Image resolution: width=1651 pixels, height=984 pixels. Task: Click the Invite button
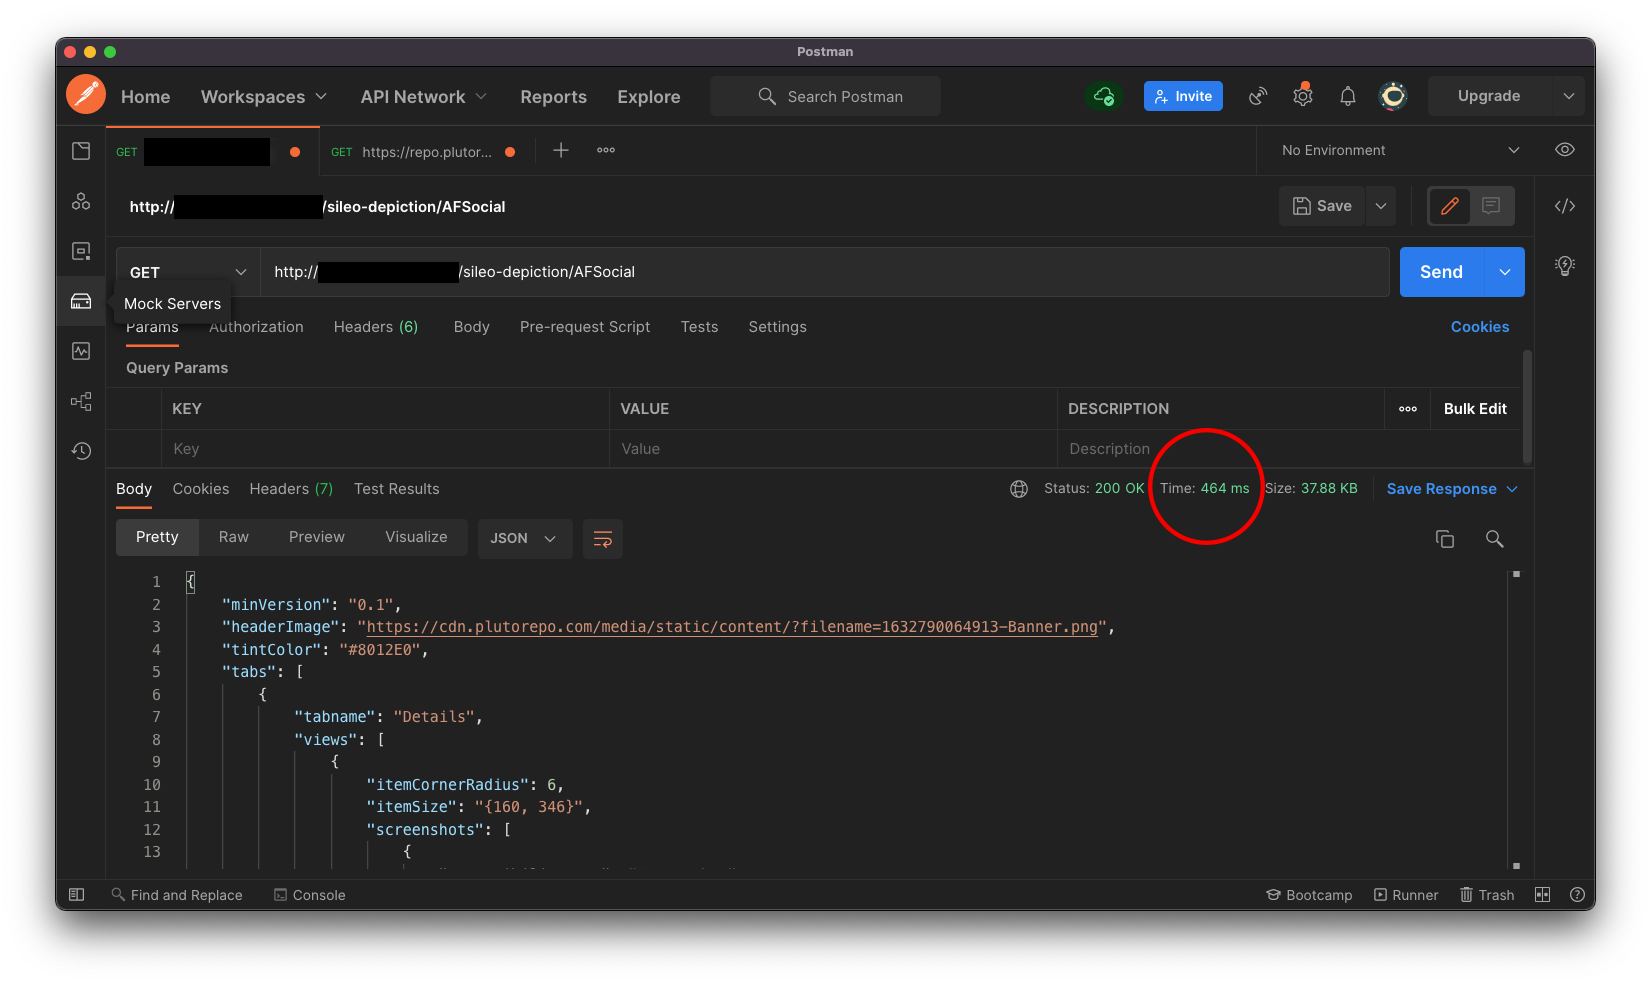(x=1183, y=96)
